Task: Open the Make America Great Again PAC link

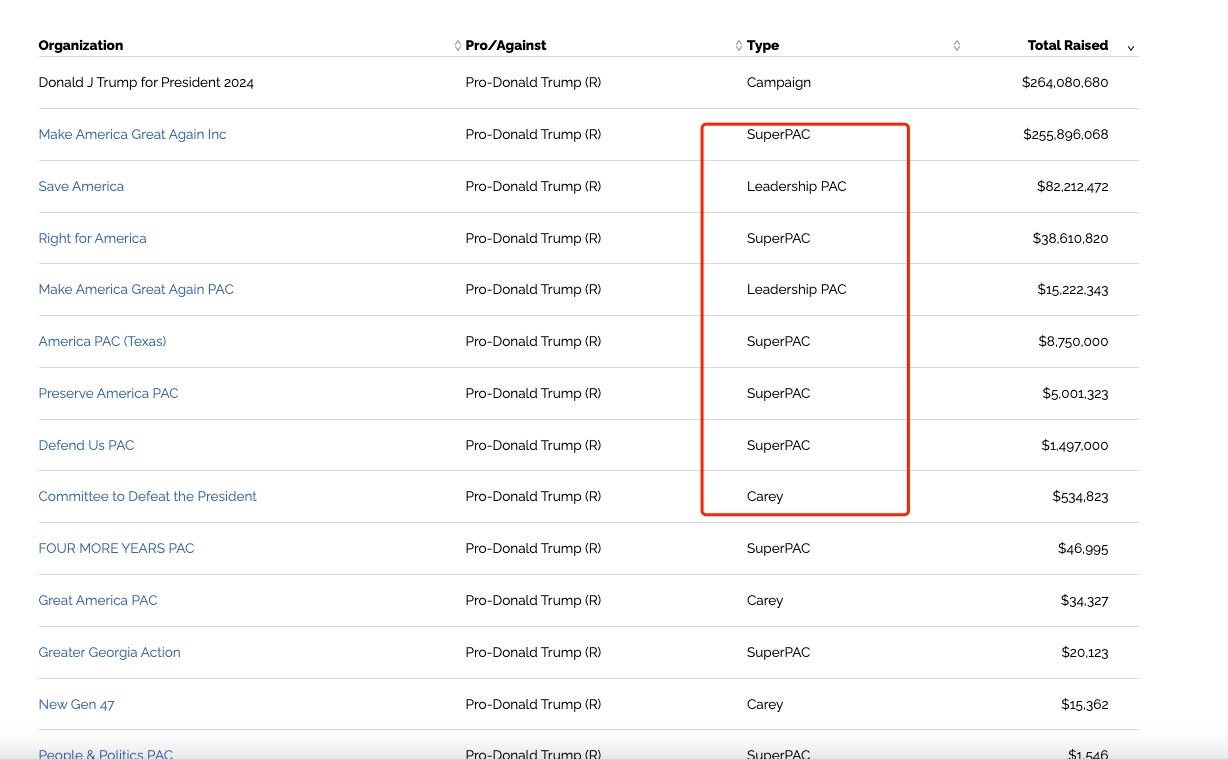Action: tap(136, 290)
